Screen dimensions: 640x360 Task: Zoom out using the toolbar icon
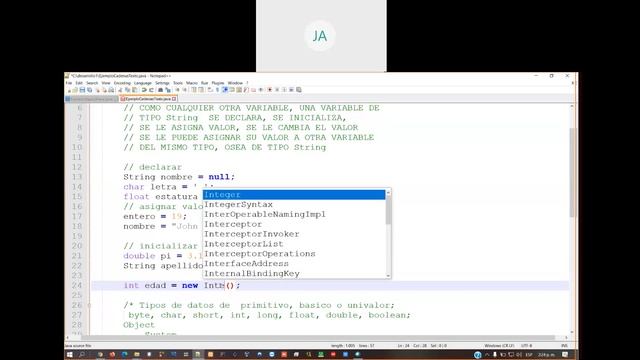pyautogui.click(x=185, y=90)
